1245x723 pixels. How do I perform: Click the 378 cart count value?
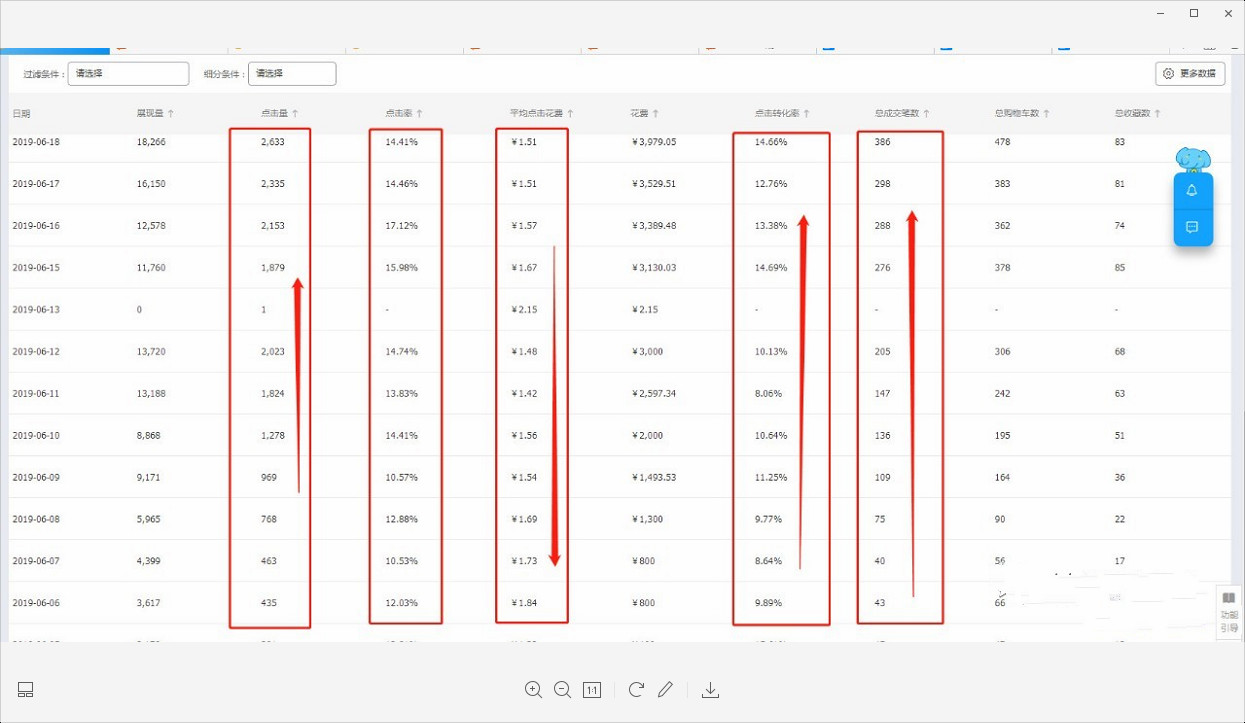[1002, 268]
